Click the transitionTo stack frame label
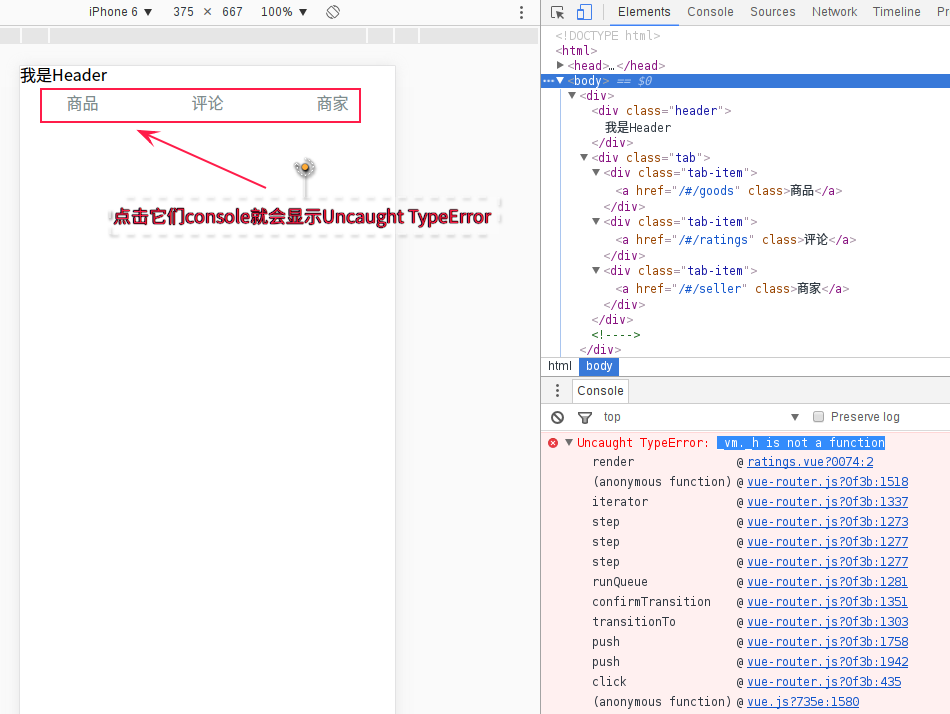The height and width of the screenshot is (714, 950). pyautogui.click(x=634, y=622)
